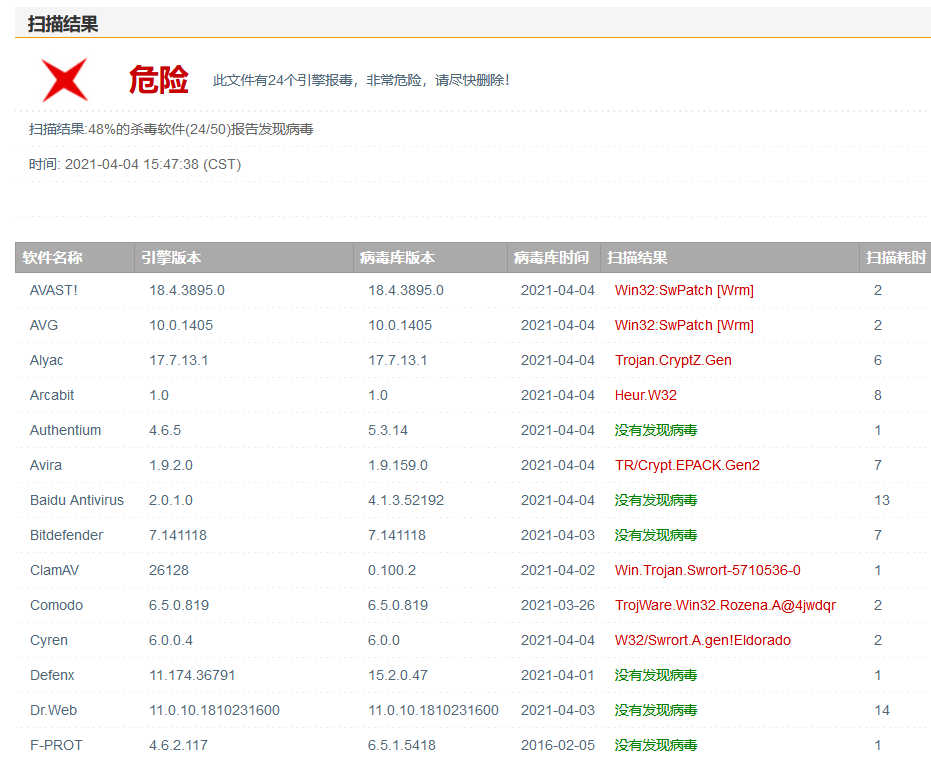This screenshot has width=931, height=758.
Task: Select the Defenx software name
Action: coord(52,675)
